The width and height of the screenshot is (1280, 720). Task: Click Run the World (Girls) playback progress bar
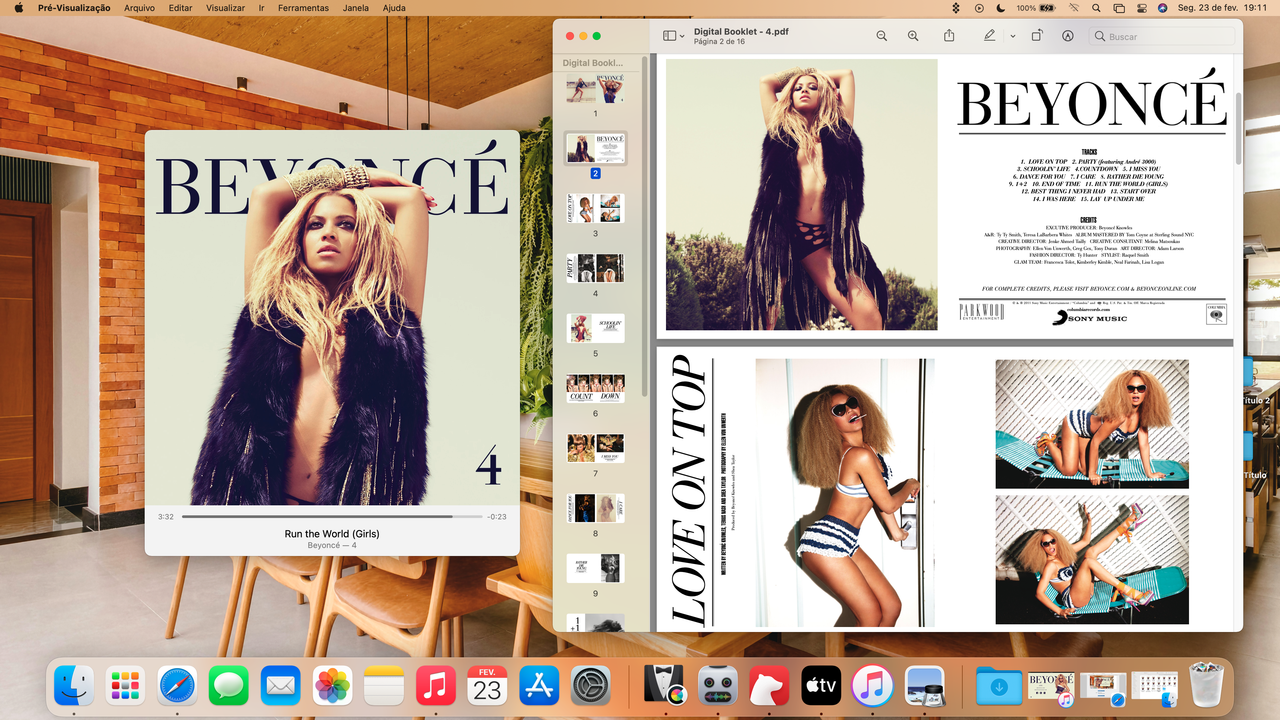pyautogui.click(x=331, y=517)
